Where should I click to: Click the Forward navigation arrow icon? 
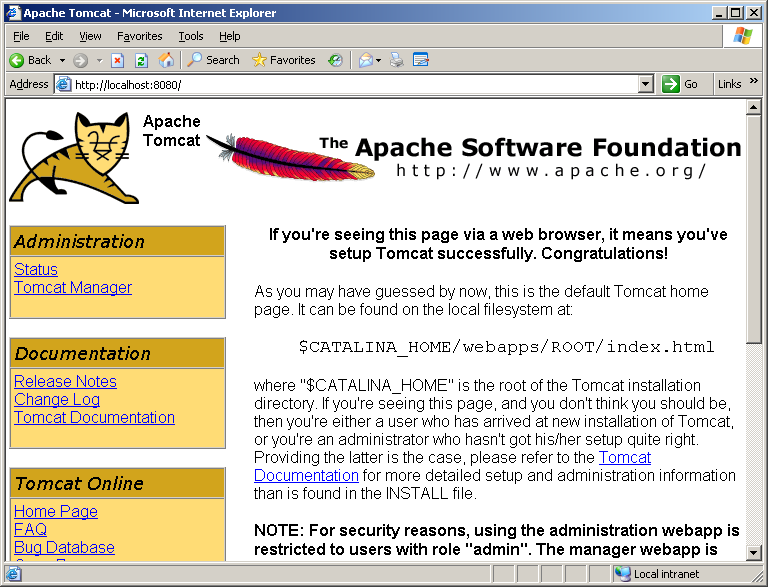[80, 60]
